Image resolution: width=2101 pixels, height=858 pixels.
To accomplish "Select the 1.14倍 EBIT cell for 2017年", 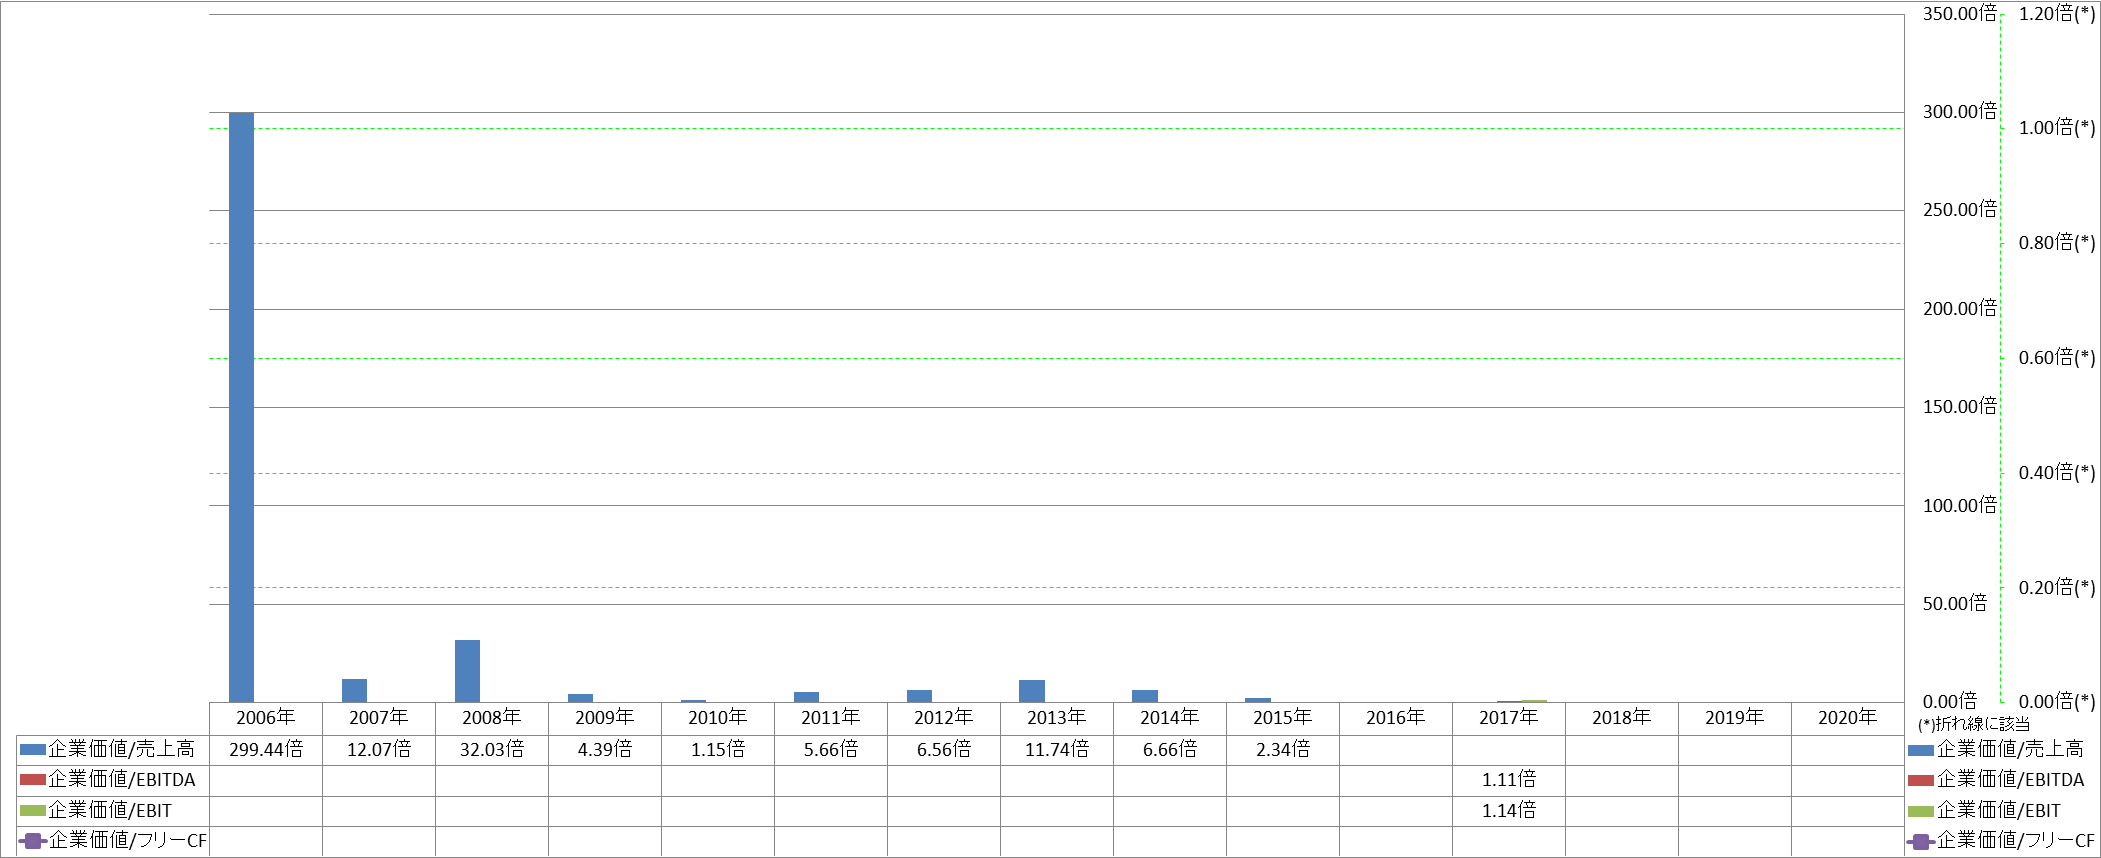I will pos(1509,810).
